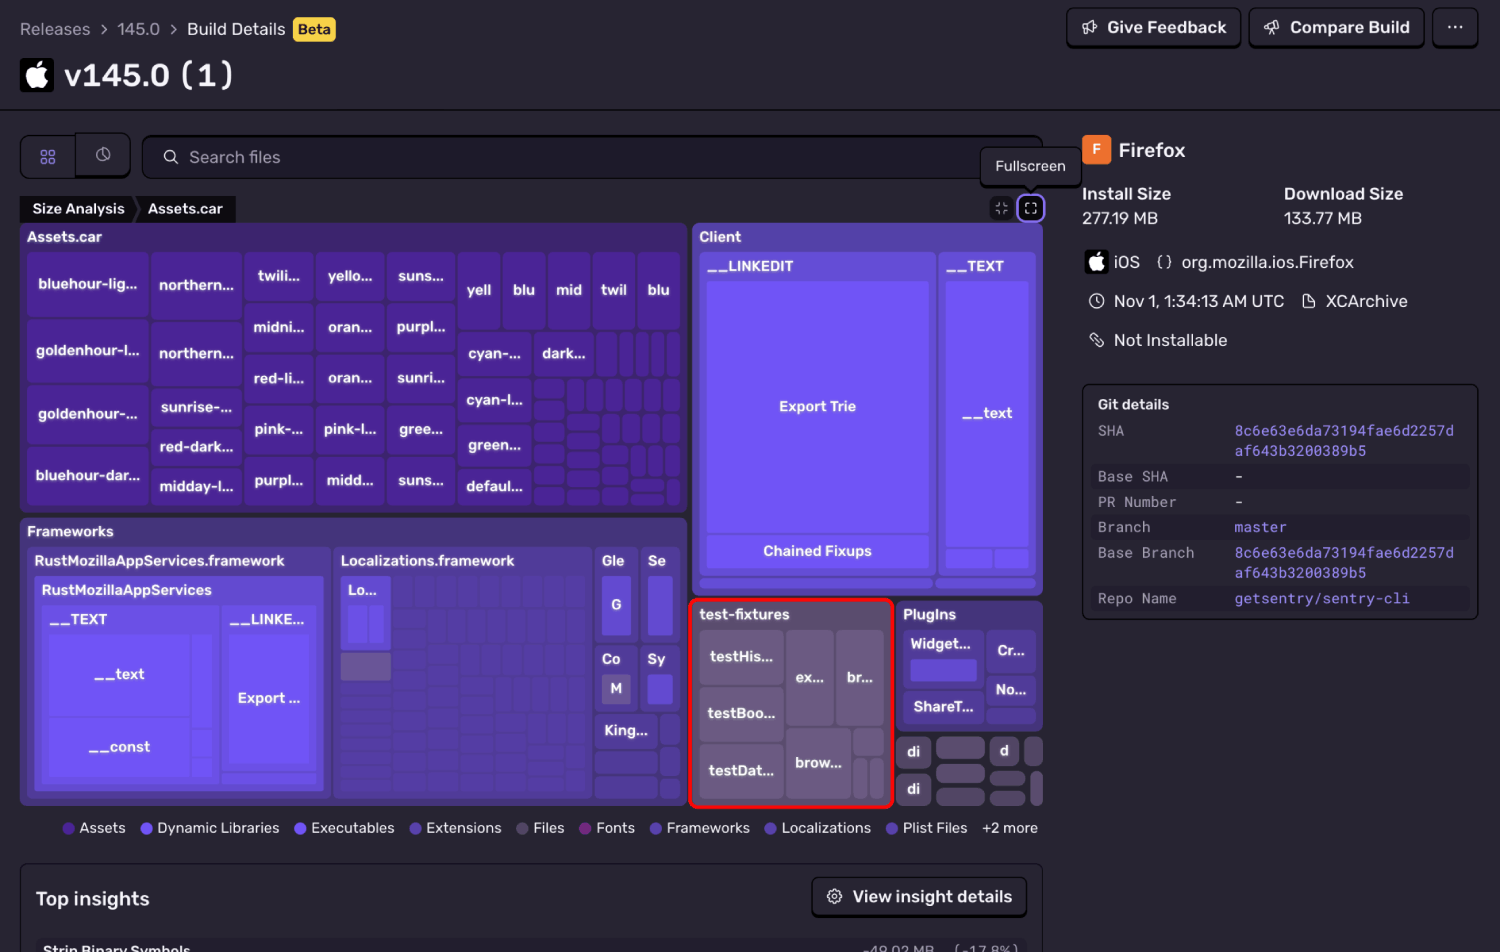Click the collapse zoom icon beside Fullscreen
The height and width of the screenshot is (952, 1500).
point(1001,208)
